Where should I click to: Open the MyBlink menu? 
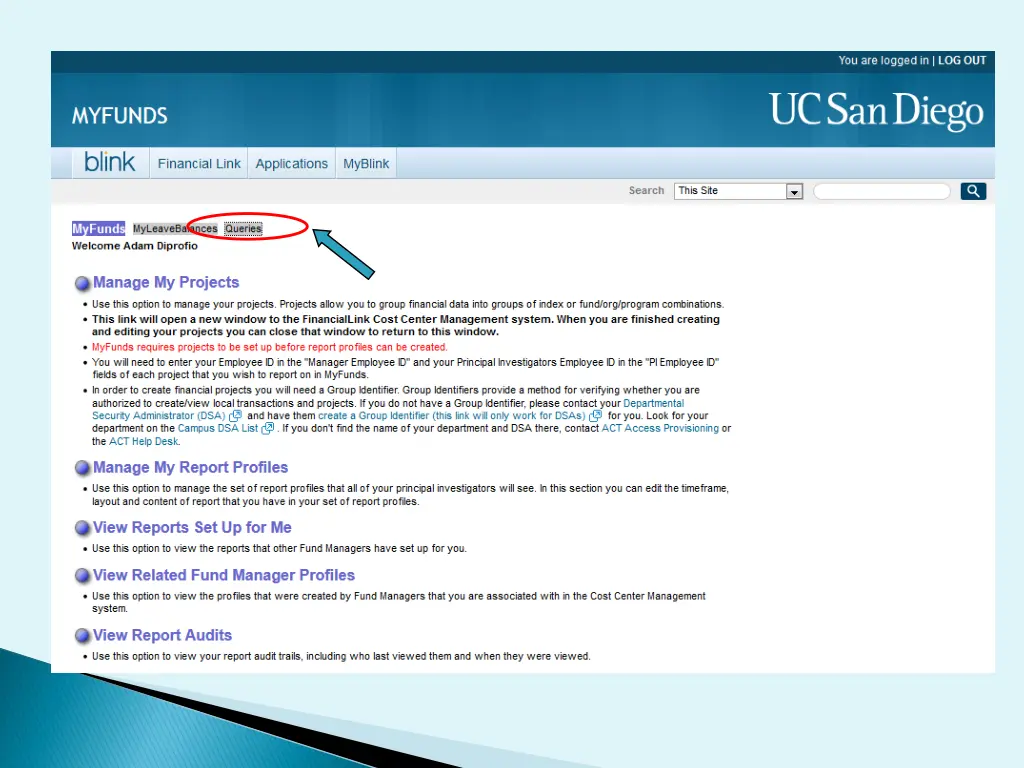tap(366, 163)
